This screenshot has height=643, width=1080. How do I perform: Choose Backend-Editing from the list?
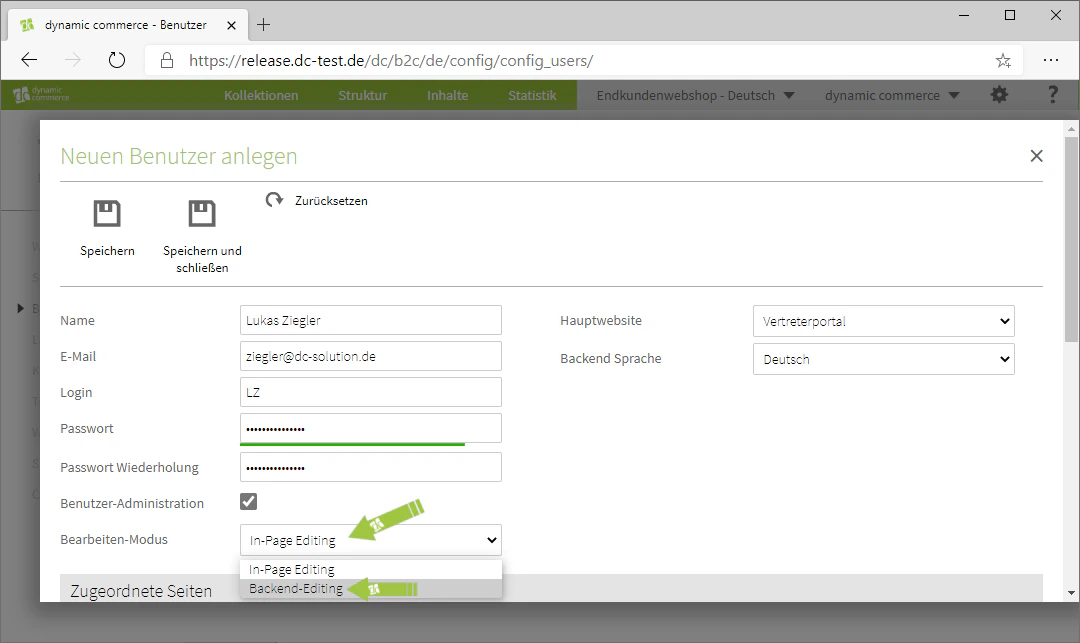click(371, 589)
